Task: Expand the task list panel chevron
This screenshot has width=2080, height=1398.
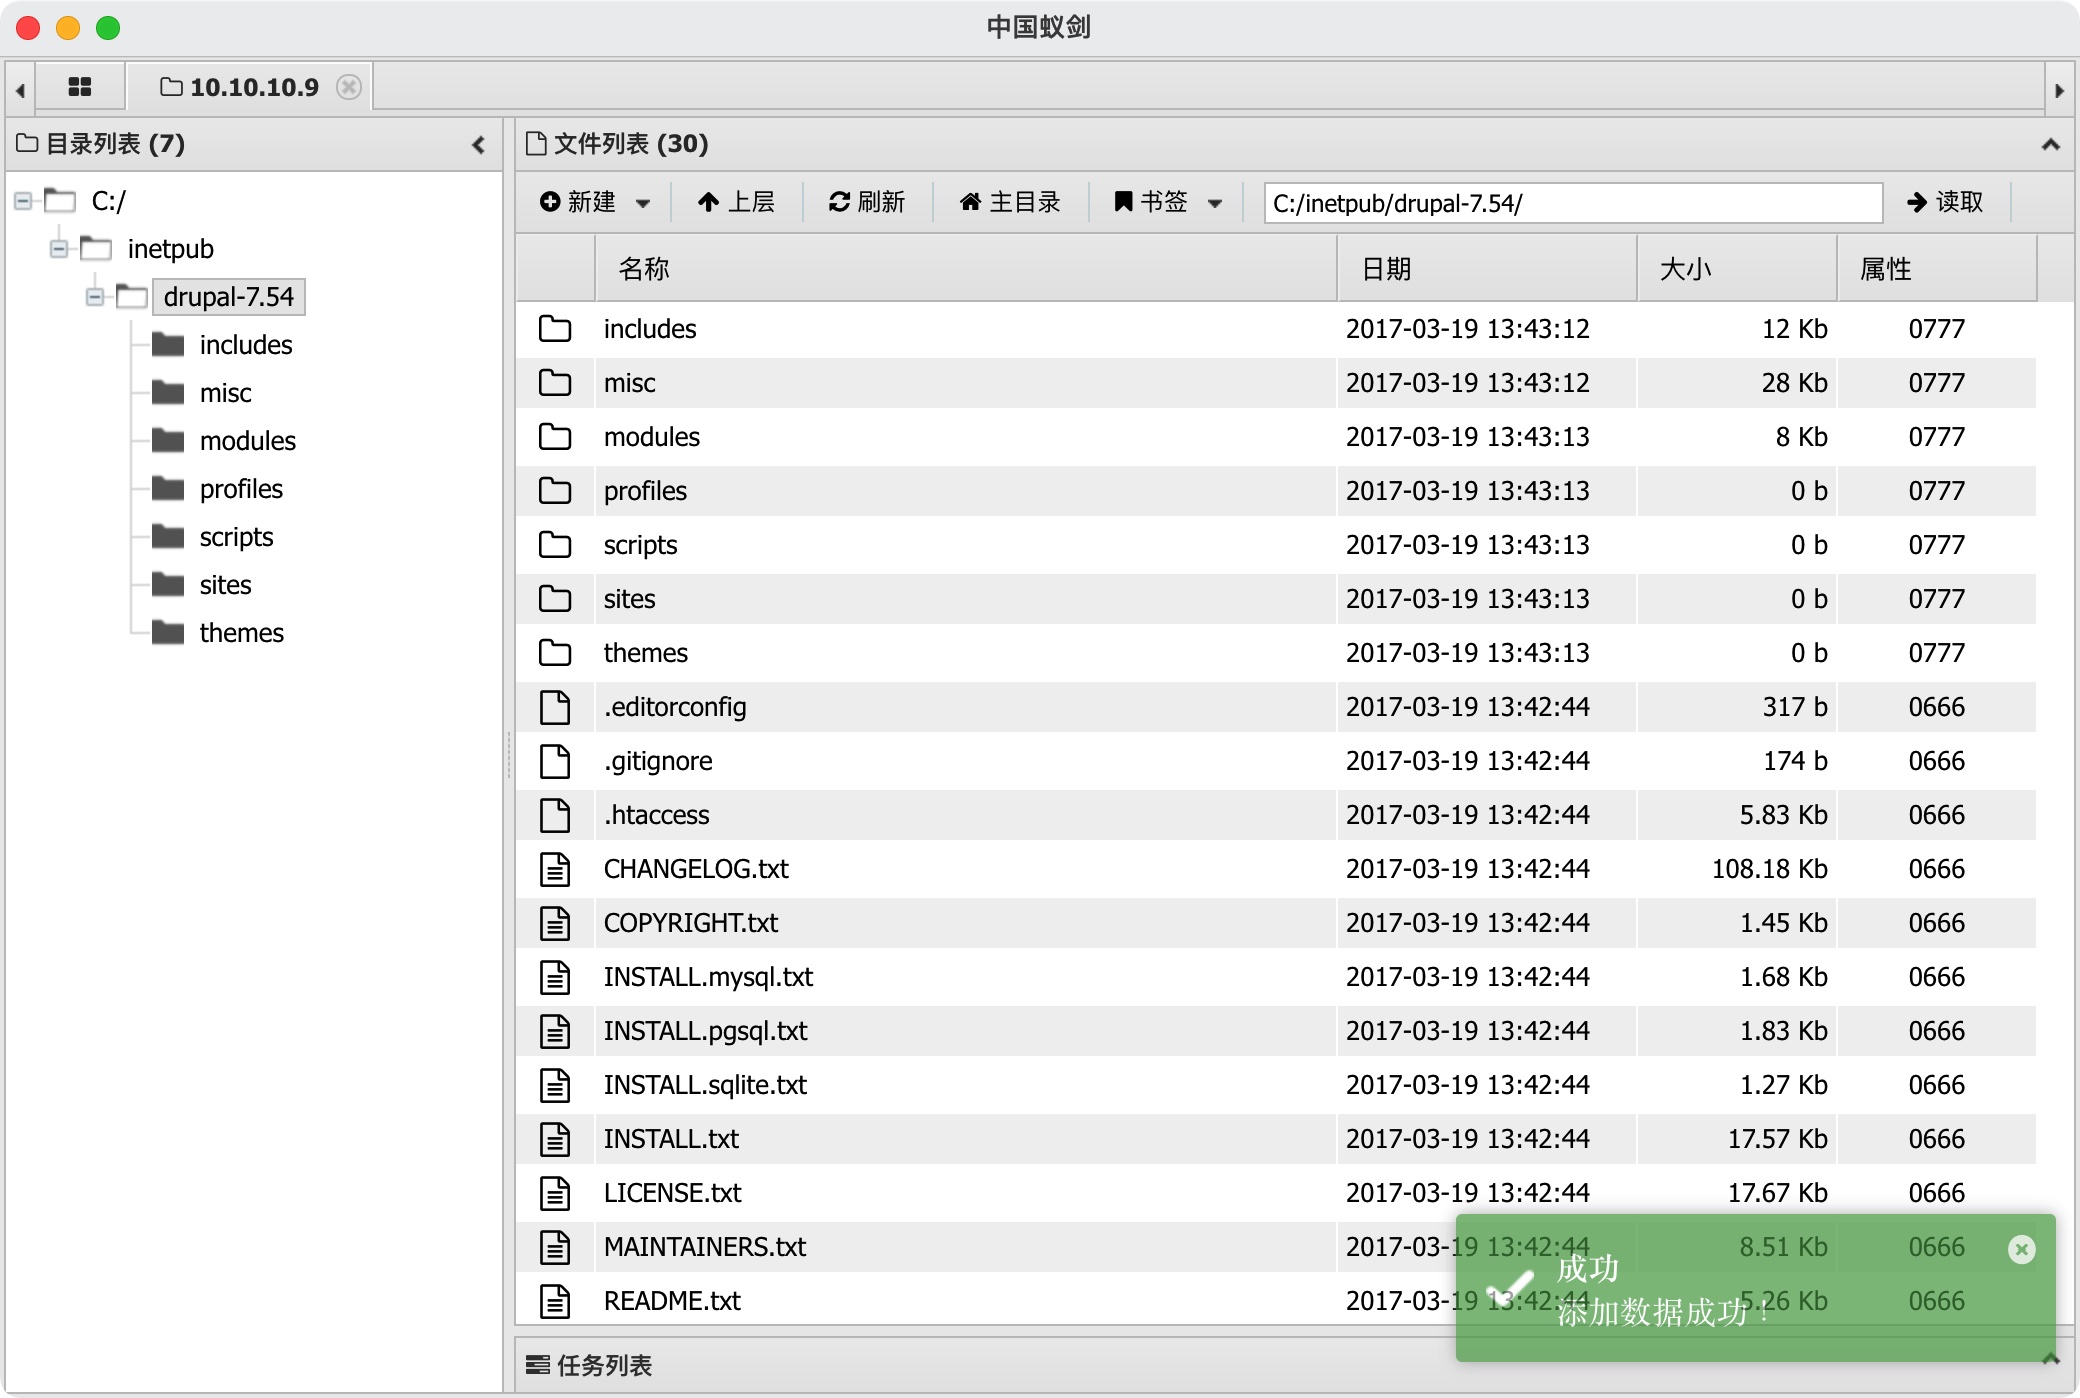Action: (x=2050, y=1359)
